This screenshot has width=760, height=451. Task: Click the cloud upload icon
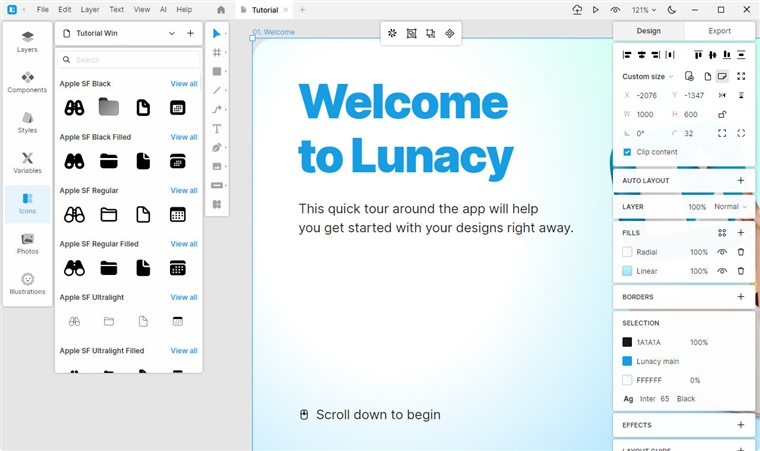tap(577, 10)
